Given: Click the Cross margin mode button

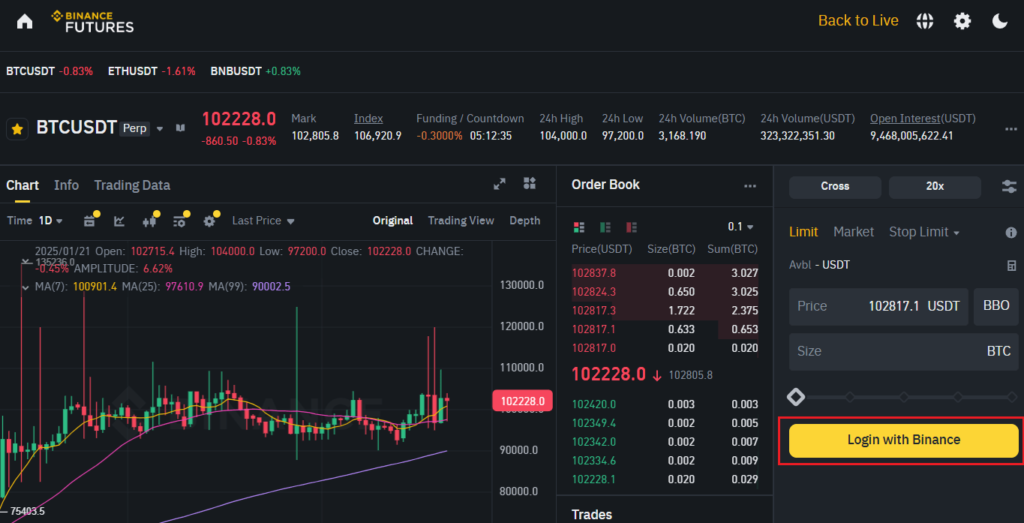Looking at the screenshot, I should tap(835, 187).
